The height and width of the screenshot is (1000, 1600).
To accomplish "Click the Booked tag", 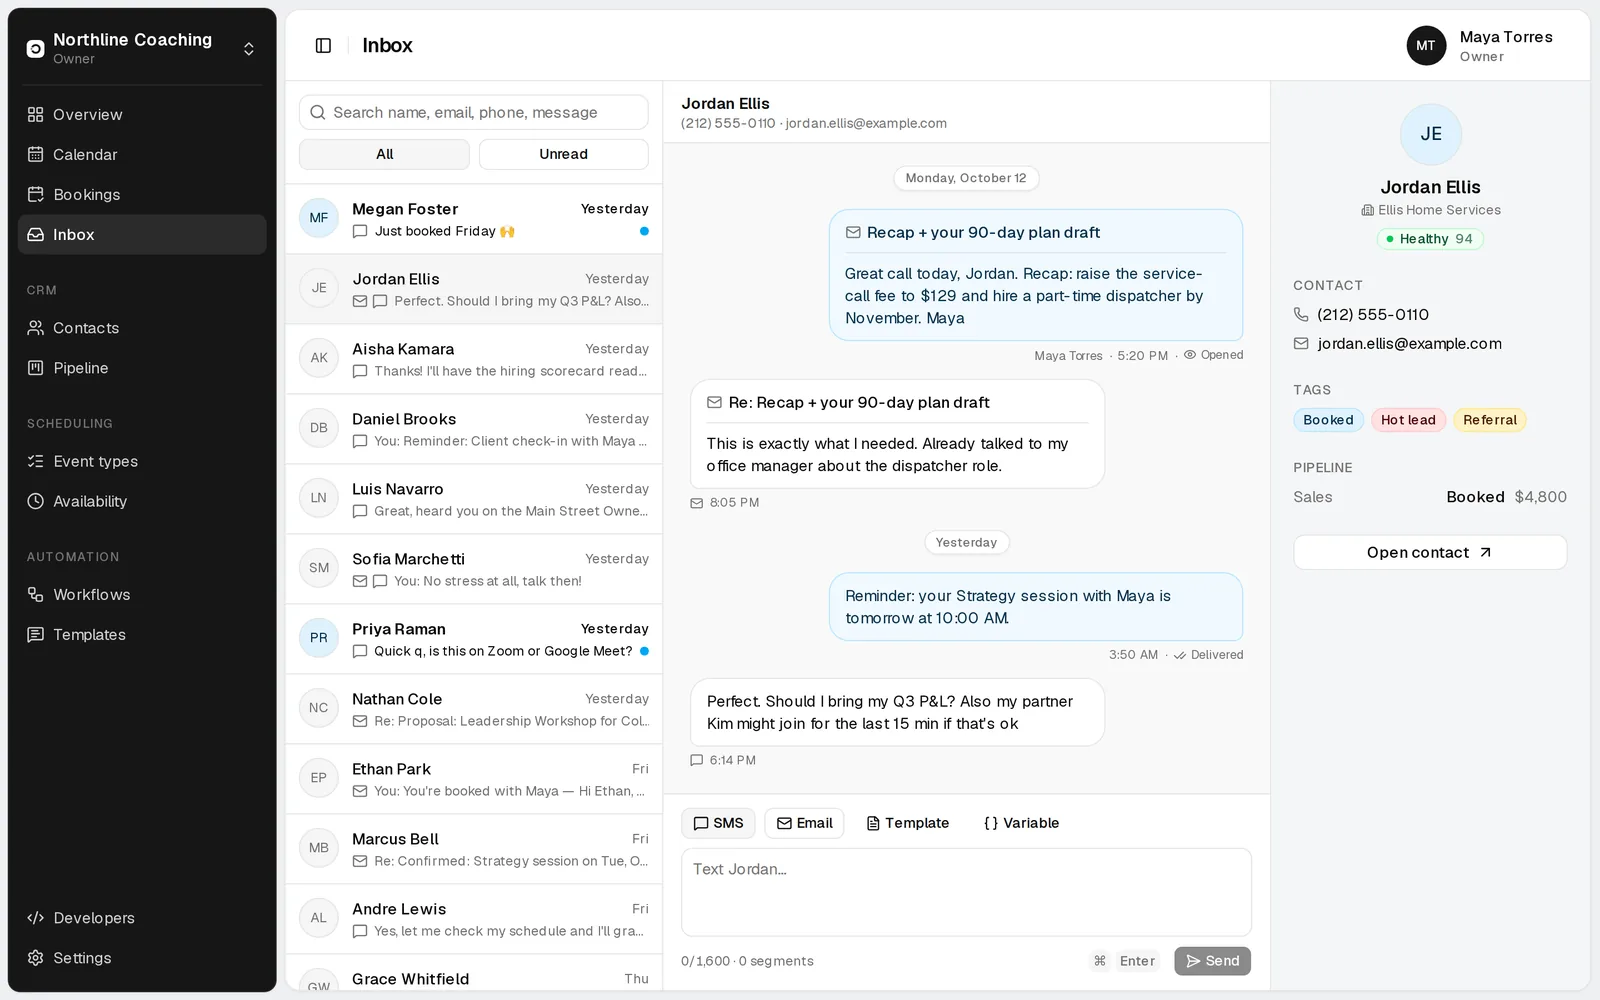I will (x=1328, y=420).
